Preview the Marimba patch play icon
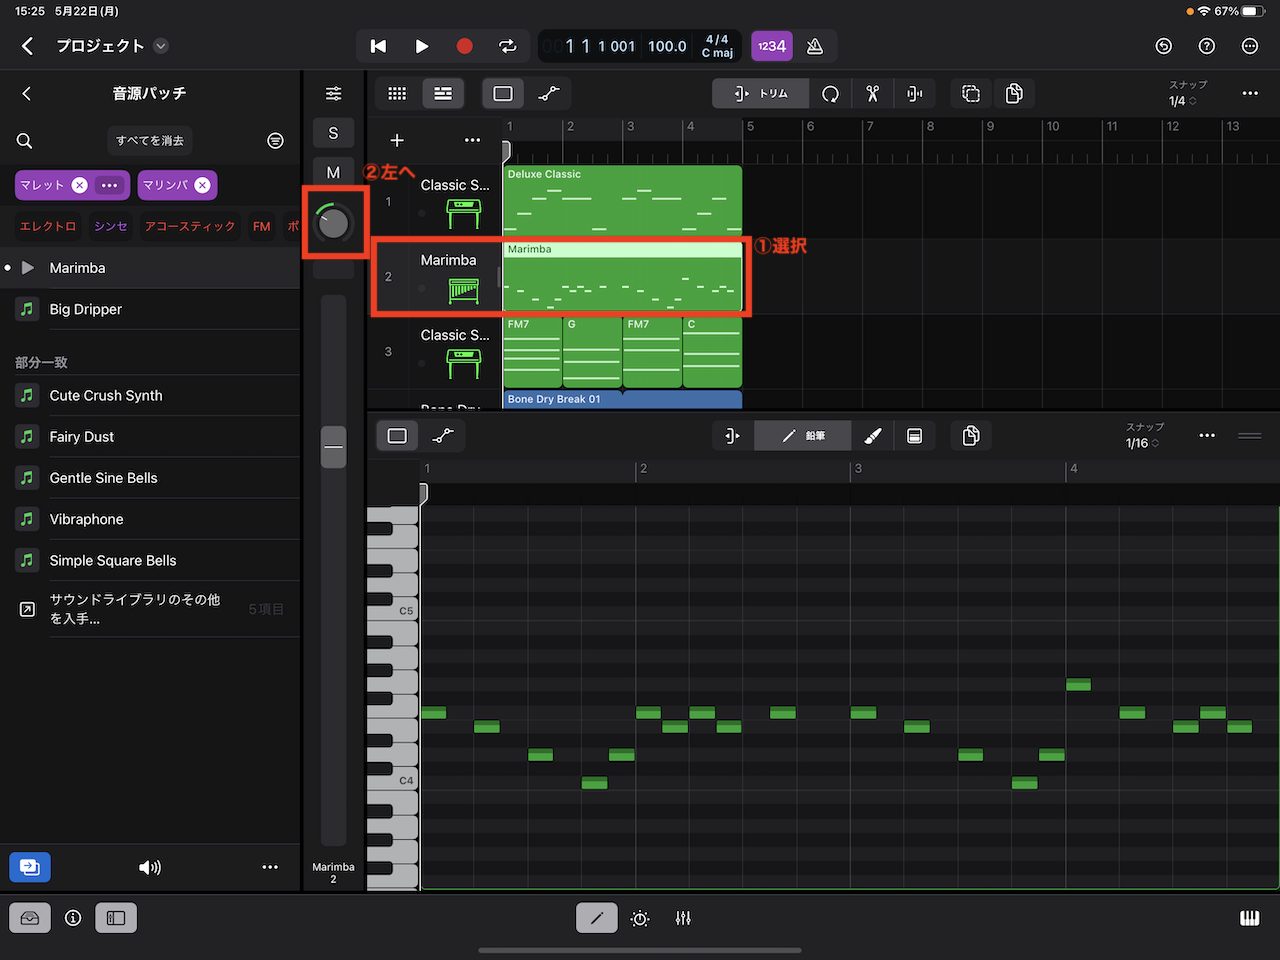 click(x=28, y=268)
